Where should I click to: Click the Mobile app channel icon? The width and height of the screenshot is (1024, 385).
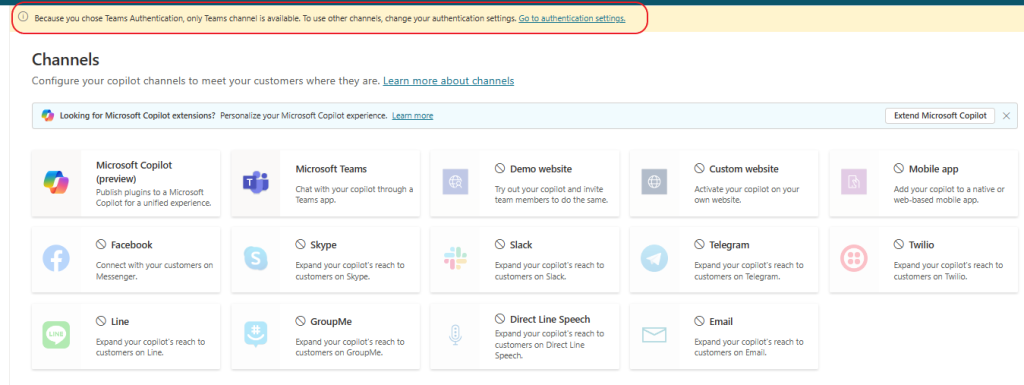tap(854, 182)
